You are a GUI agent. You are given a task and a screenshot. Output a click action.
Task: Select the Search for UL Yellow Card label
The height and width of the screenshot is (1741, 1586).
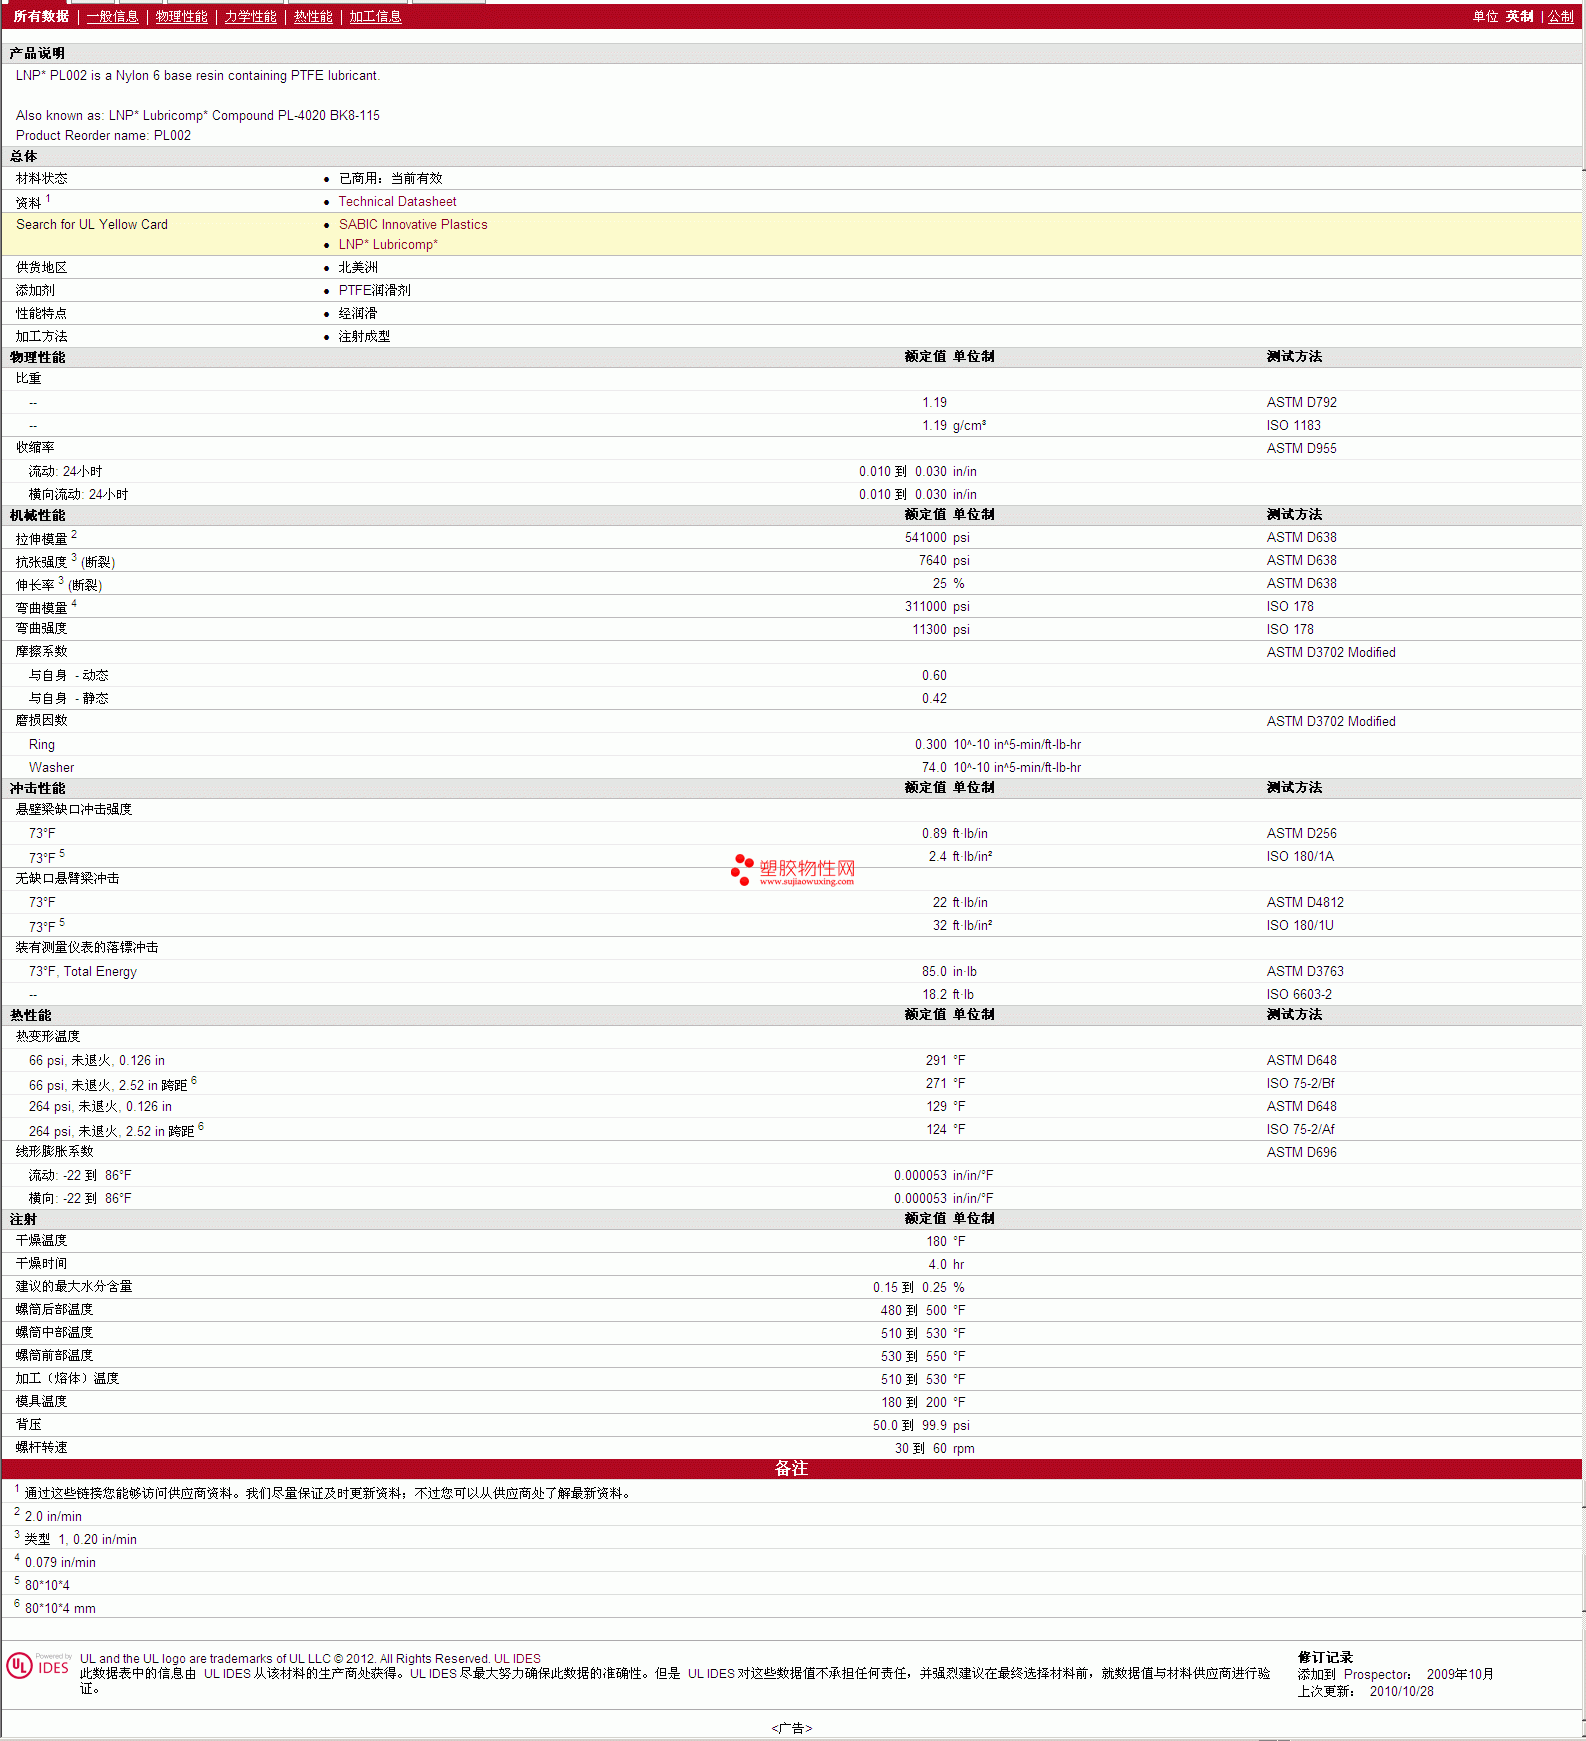(92, 225)
